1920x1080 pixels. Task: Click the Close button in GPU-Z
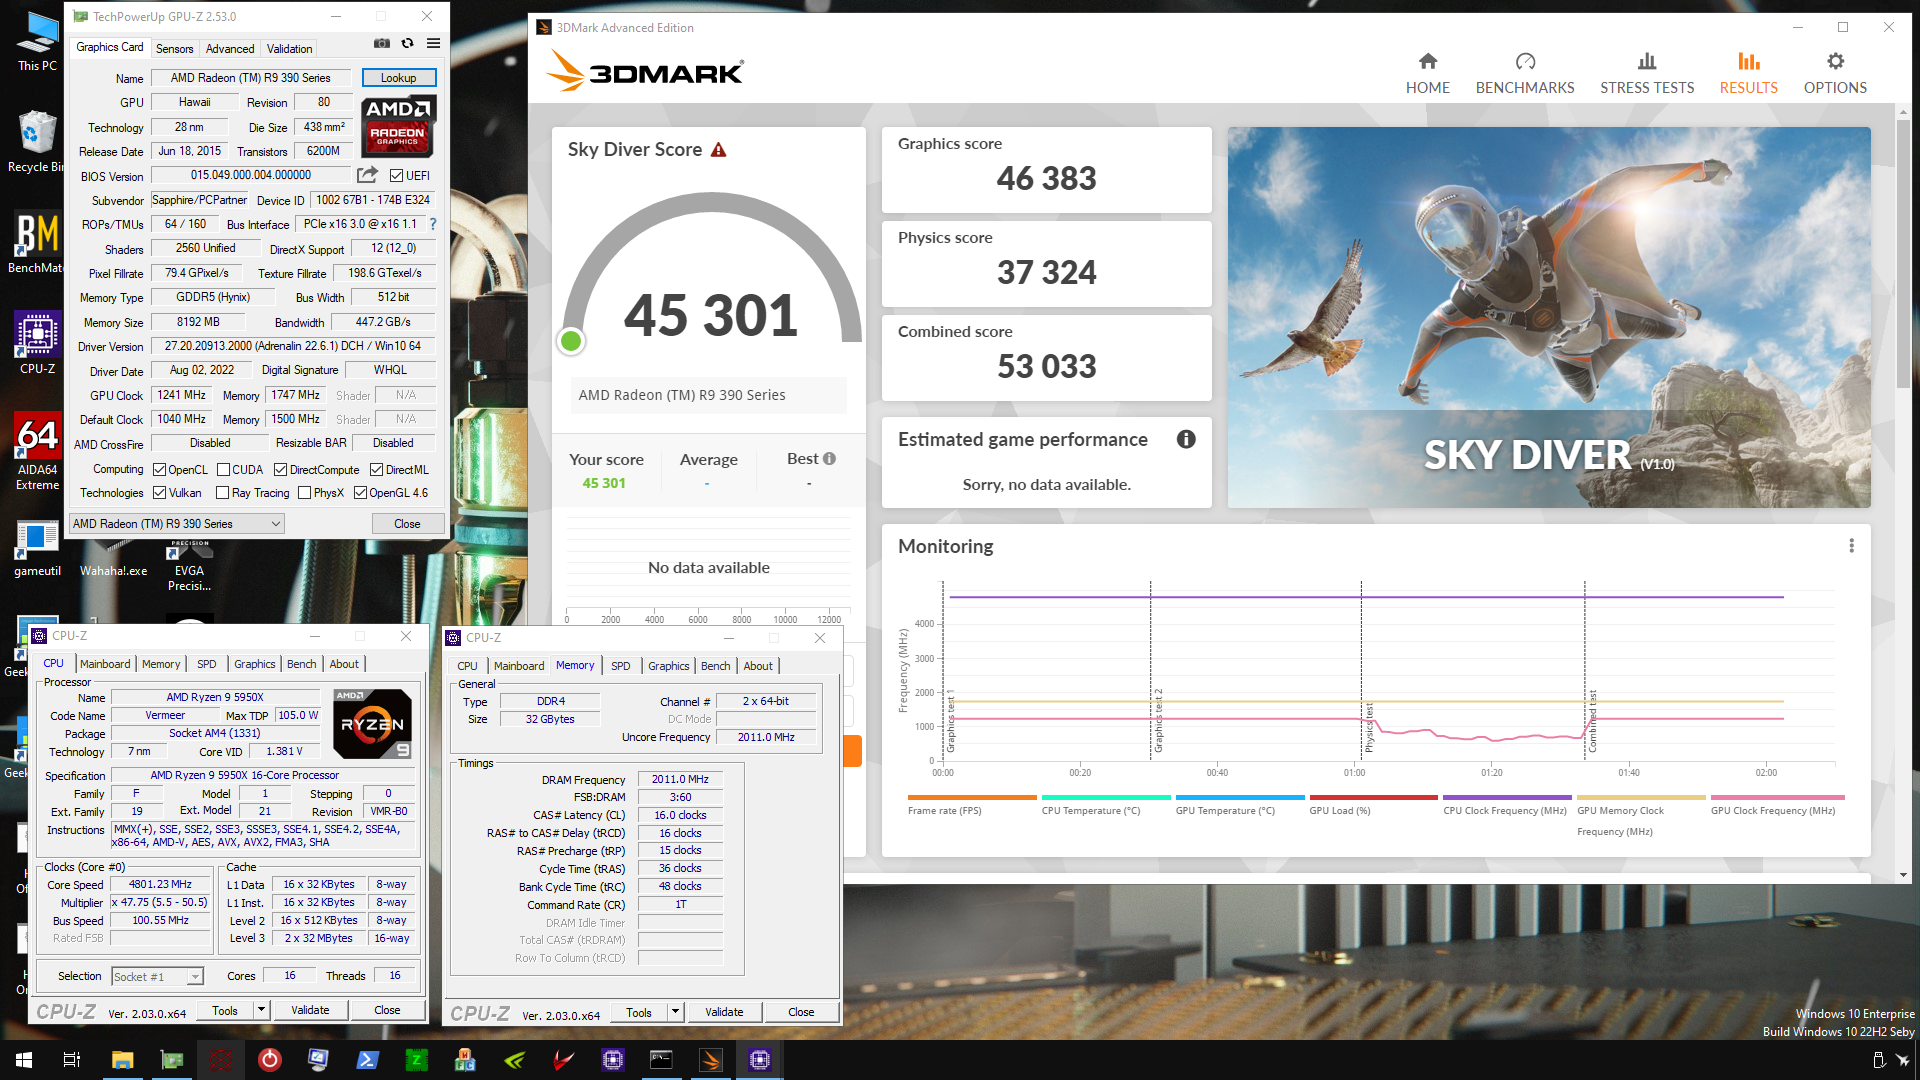click(407, 524)
